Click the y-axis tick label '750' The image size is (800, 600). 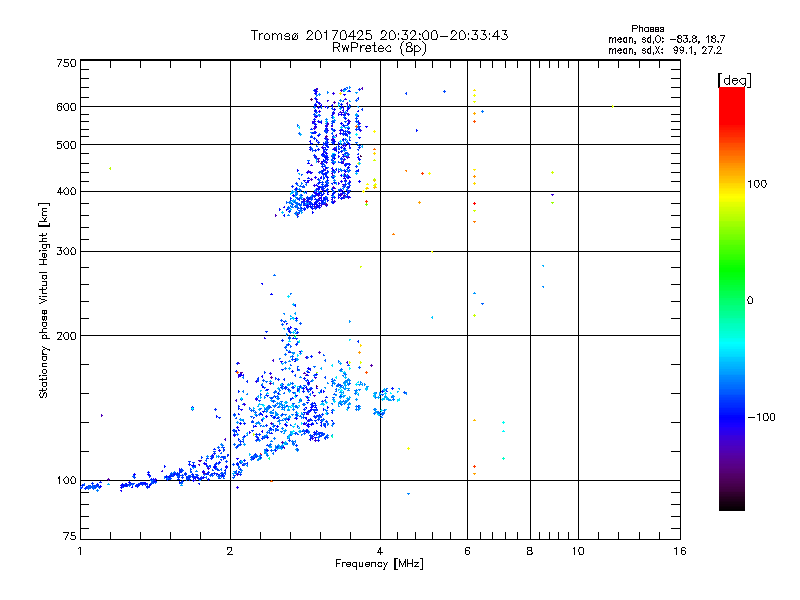(66, 63)
